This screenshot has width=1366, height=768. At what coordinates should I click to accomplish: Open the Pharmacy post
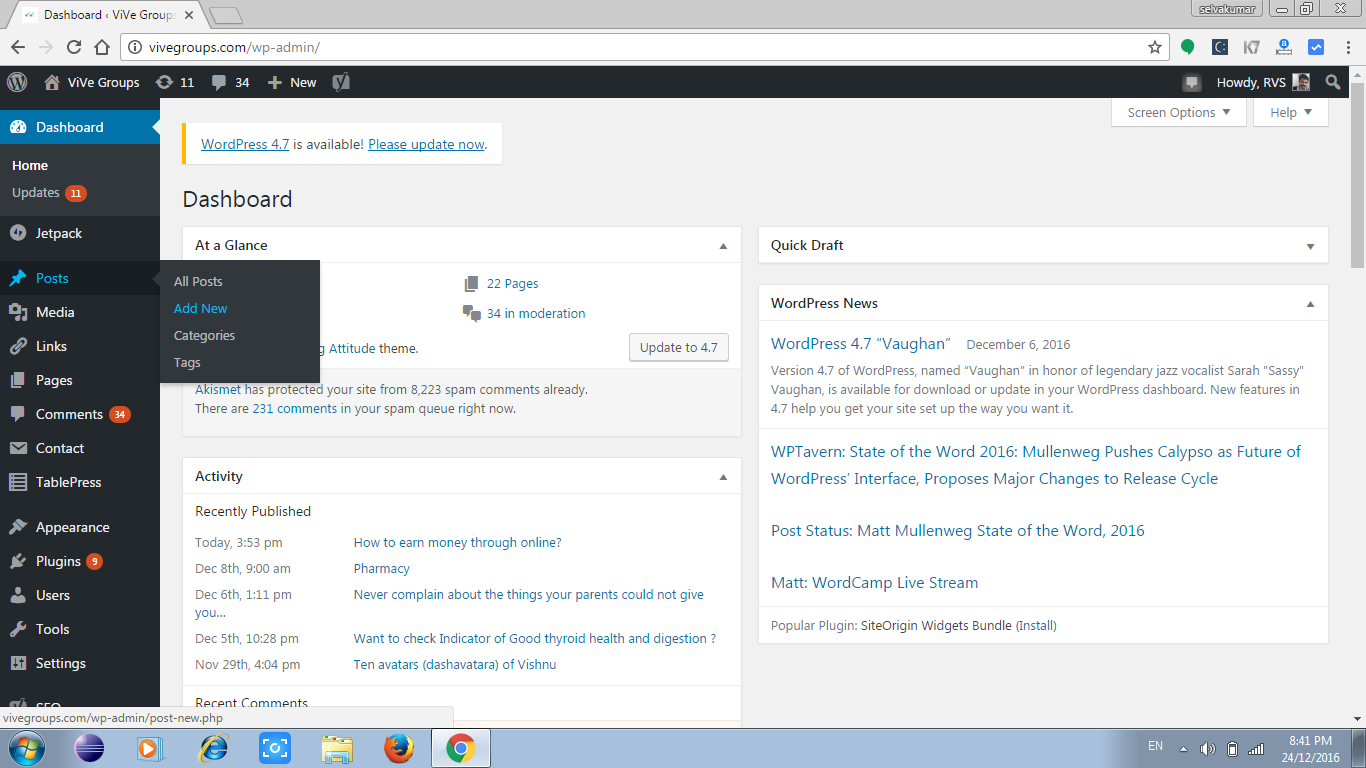click(381, 568)
